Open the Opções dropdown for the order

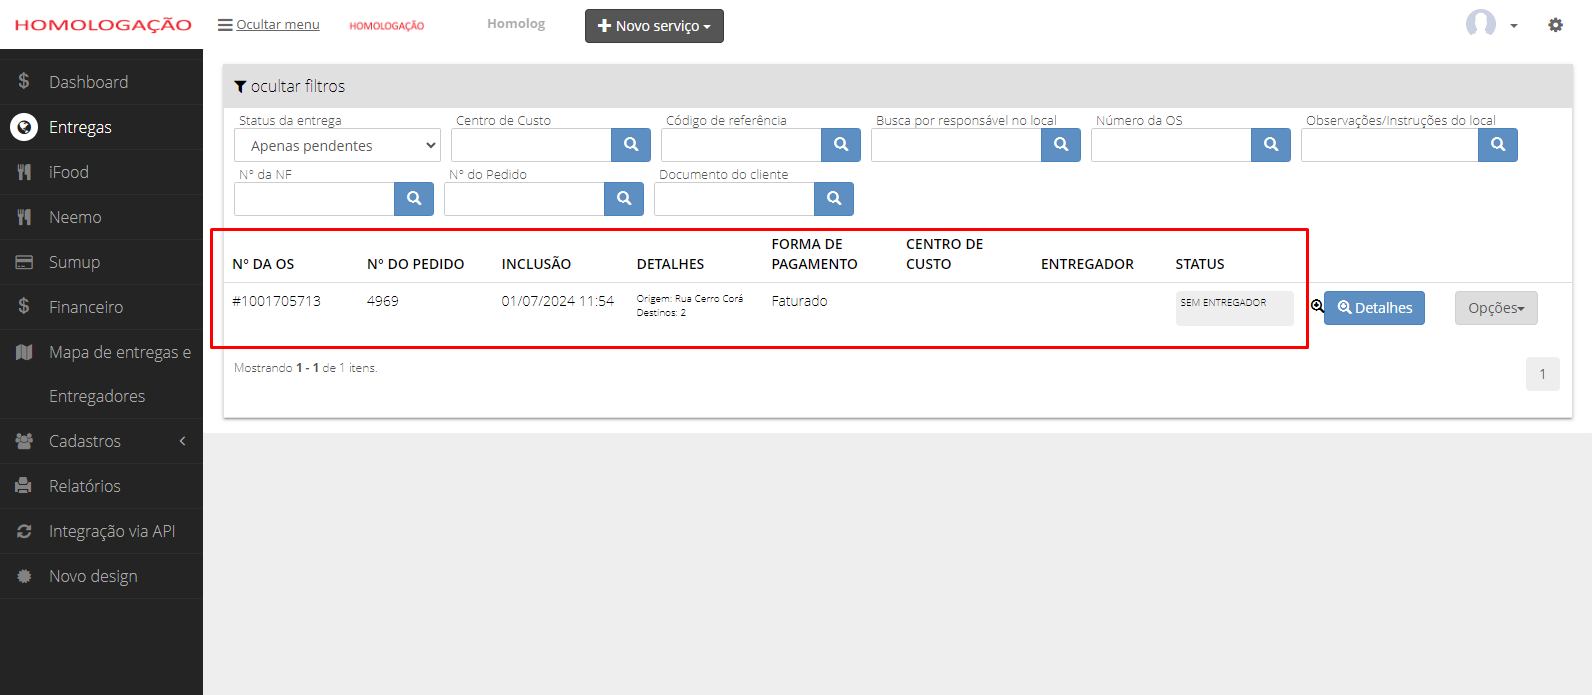(1496, 308)
